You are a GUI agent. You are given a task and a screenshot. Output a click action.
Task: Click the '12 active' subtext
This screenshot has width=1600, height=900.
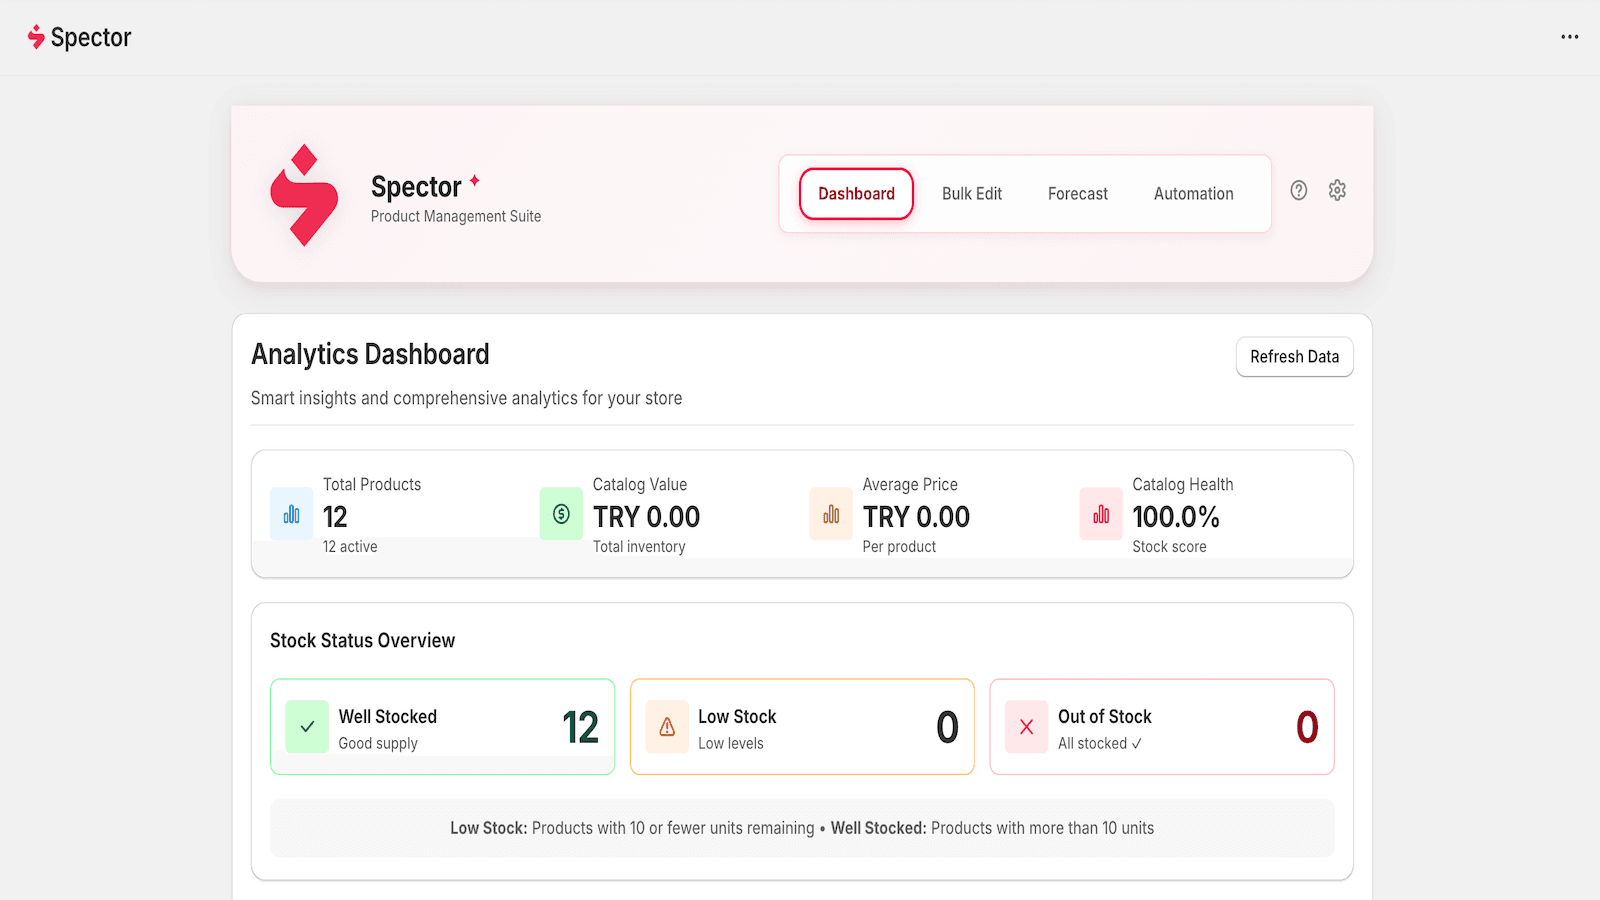pyautogui.click(x=350, y=547)
